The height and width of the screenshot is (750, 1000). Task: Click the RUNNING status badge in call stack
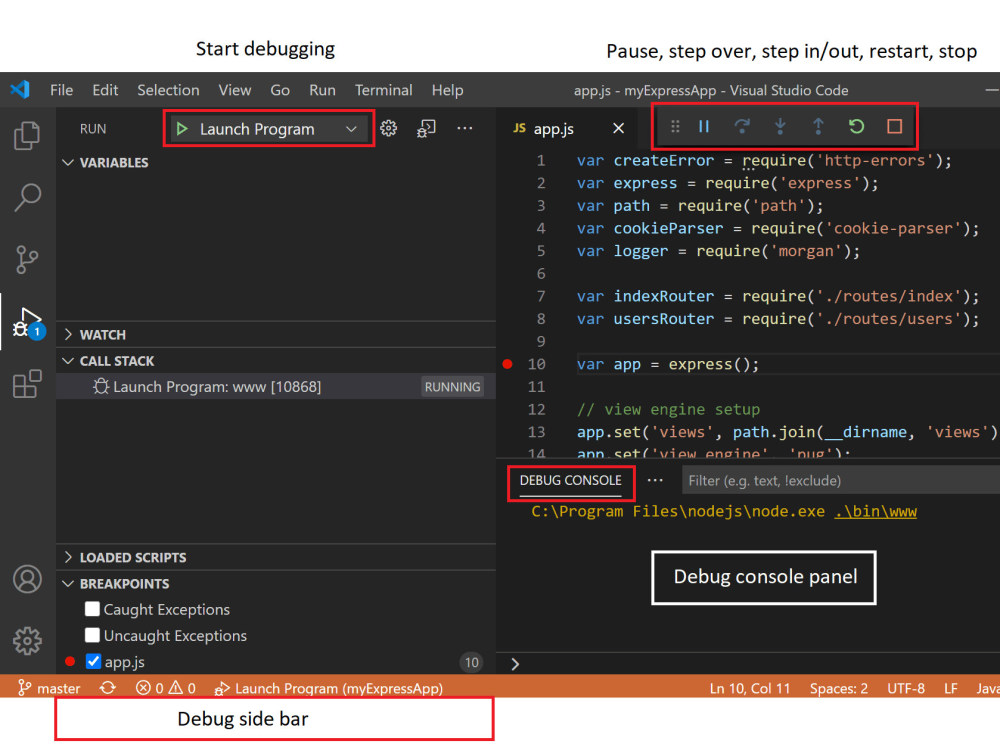point(452,386)
